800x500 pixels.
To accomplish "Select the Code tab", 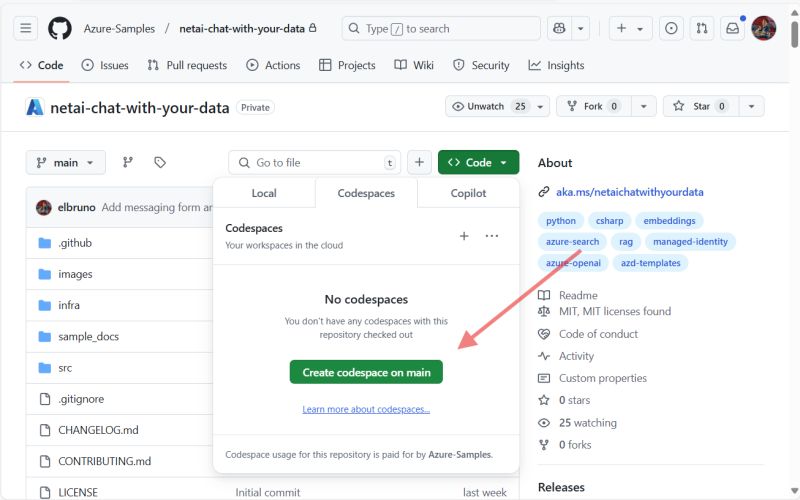I will pos(42,65).
